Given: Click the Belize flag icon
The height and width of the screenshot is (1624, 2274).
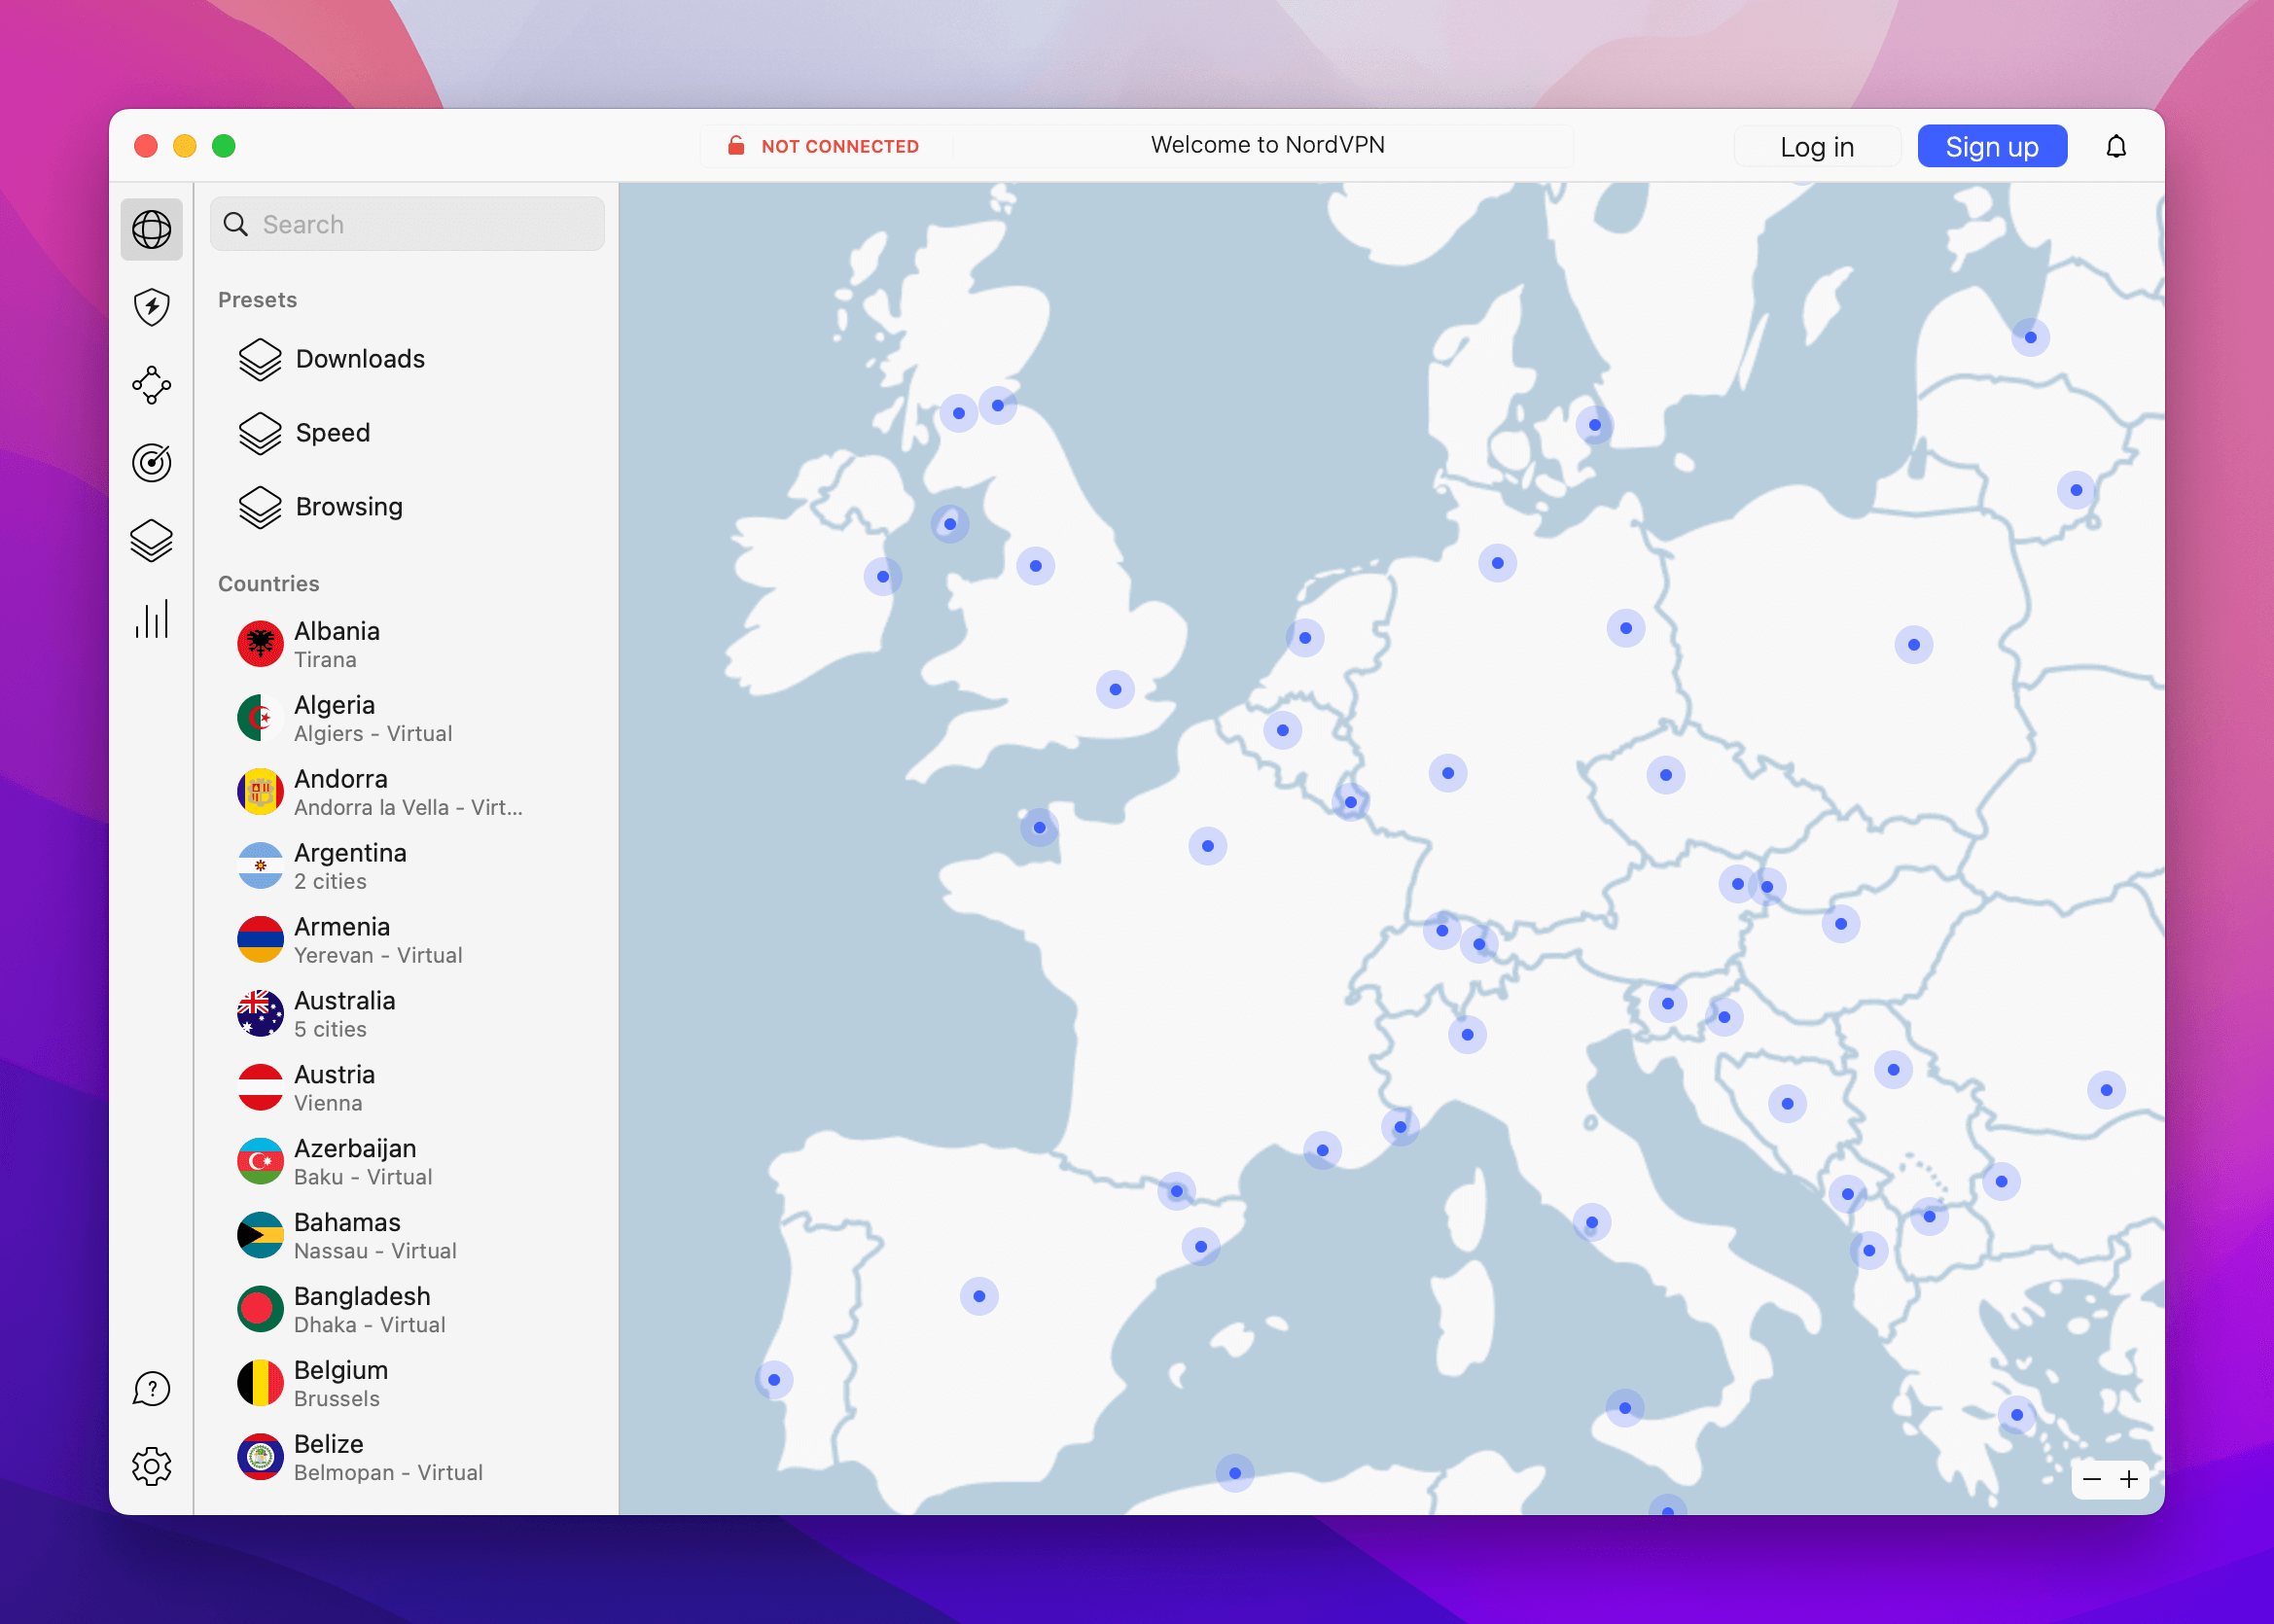Looking at the screenshot, I should [260, 1458].
